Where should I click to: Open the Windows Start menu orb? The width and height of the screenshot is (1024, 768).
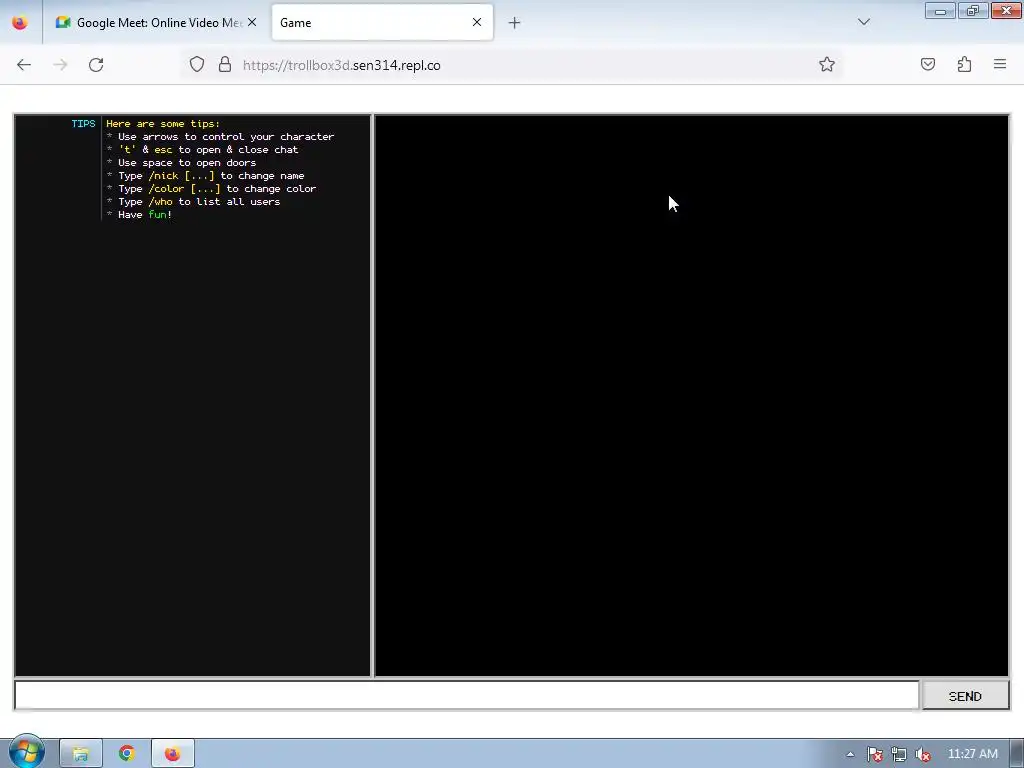[26, 753]
